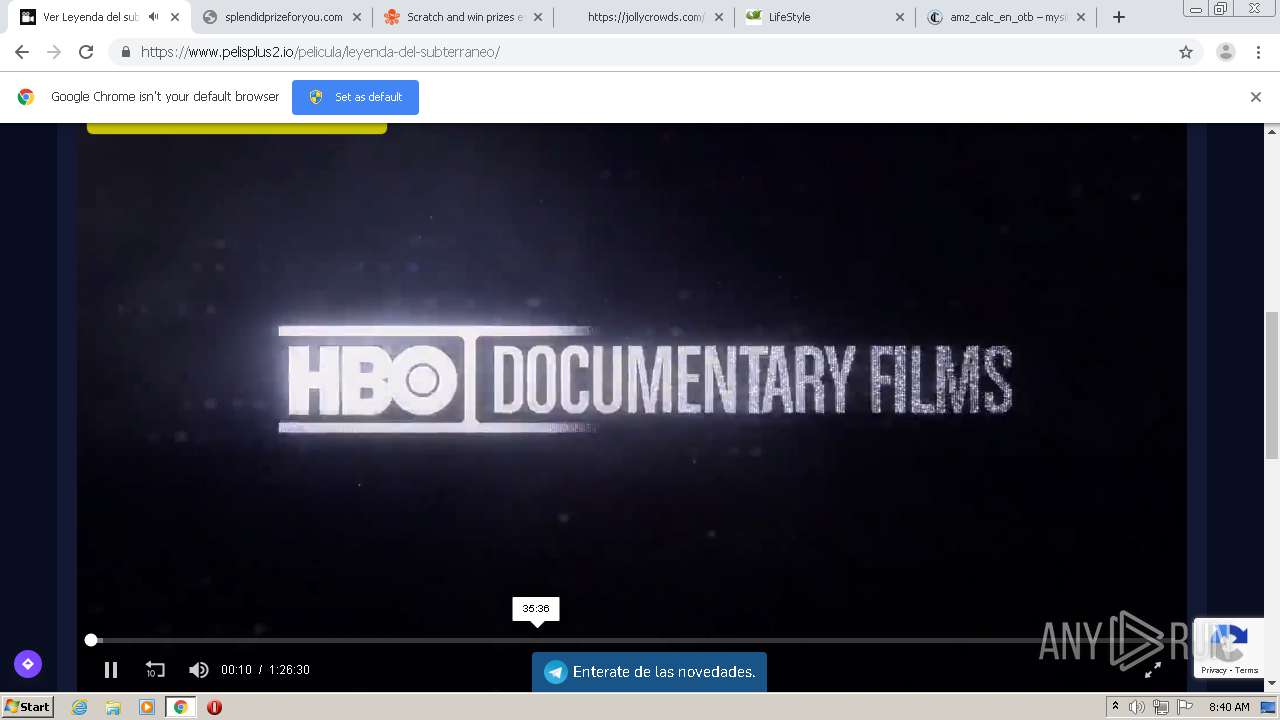Rewind video 10 seconds
Image resolution: width=1280 pixels, height=720 pixels.
click(x=155, y=670)
